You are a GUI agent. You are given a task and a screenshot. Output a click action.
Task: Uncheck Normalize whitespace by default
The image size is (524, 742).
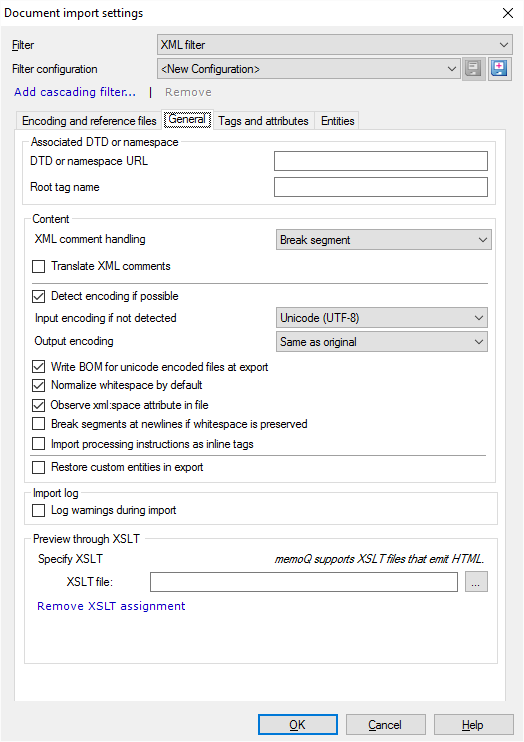tap(38, 385)
